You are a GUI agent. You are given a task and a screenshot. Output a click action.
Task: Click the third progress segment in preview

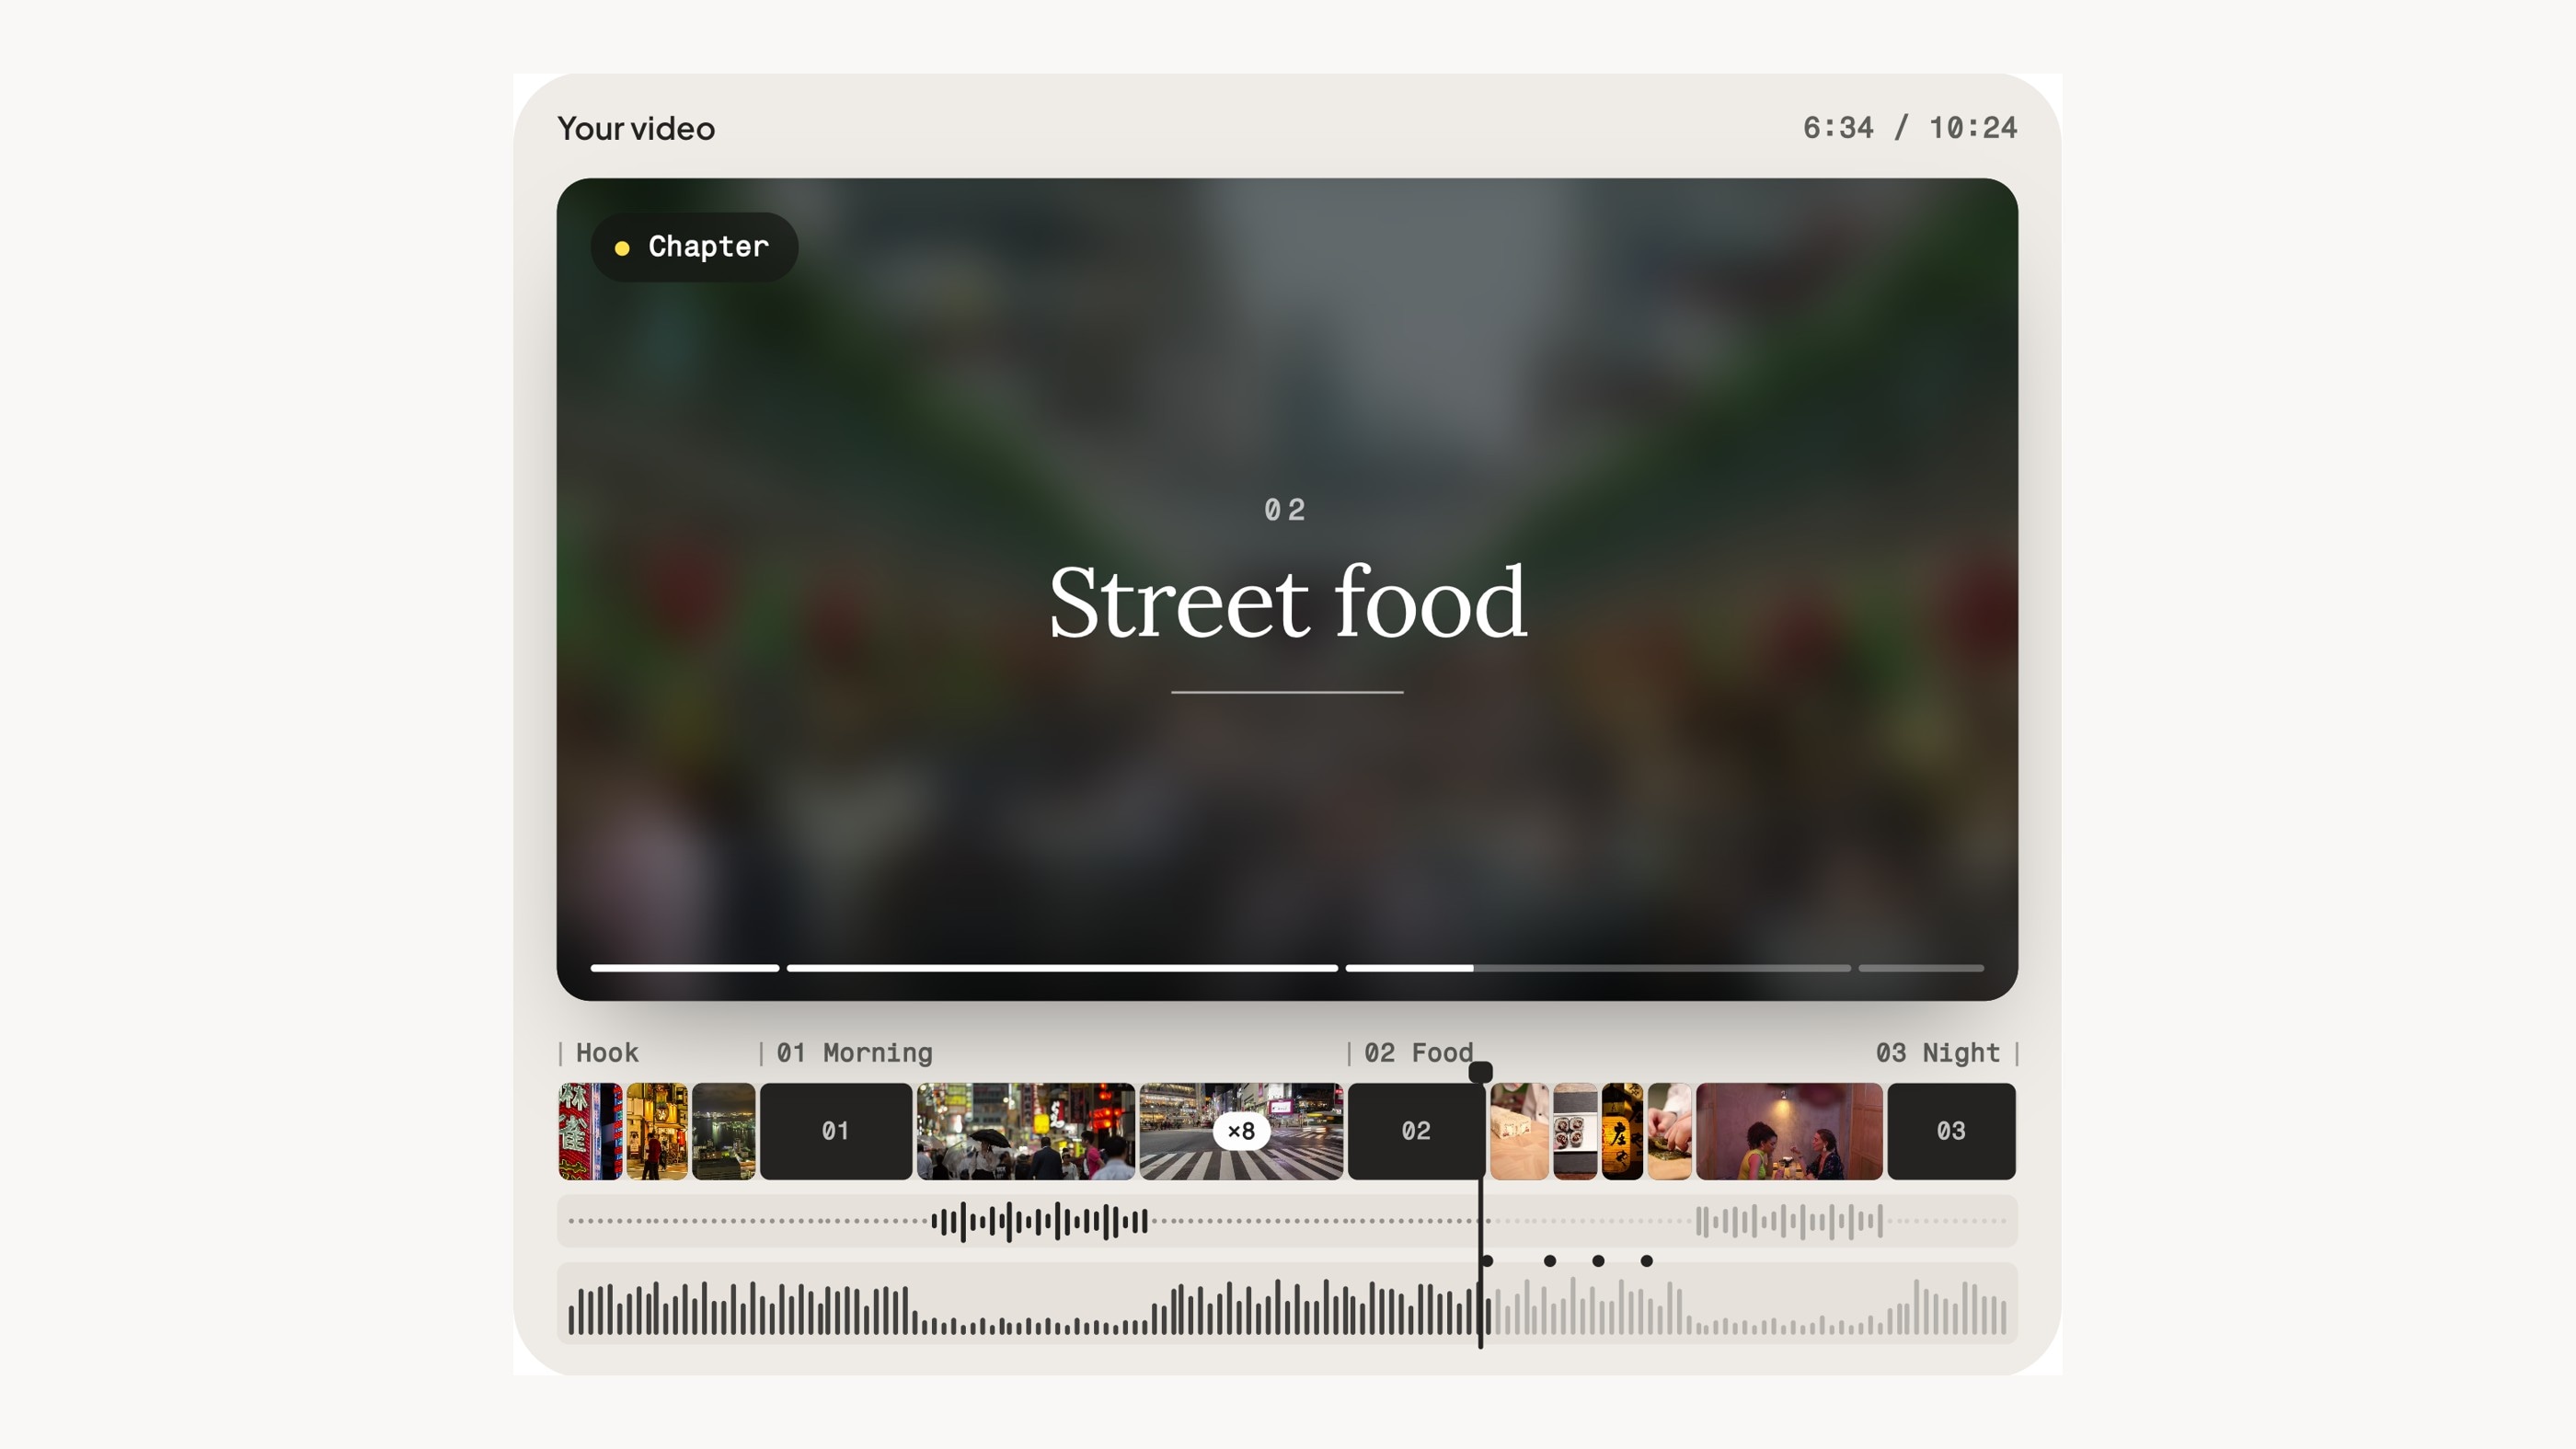[x=1598, y=967]
